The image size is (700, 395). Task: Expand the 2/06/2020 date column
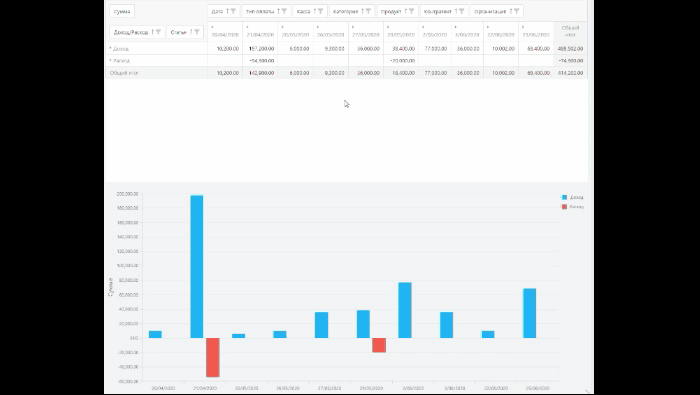[x=423, y=28]
